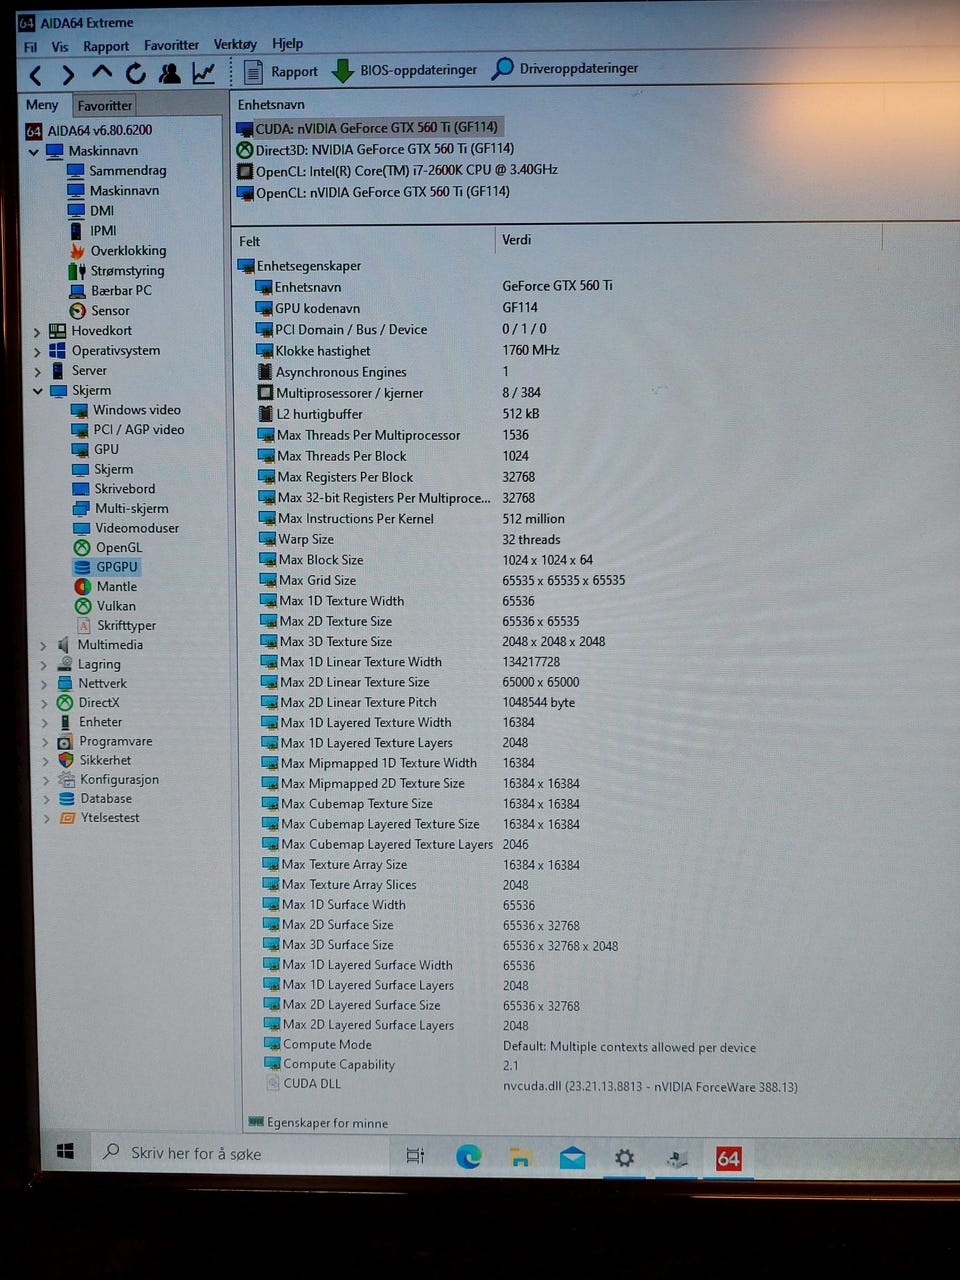Image resolution: width=960 pixels, height=1280 pixels.
Task: Open the Favoritter menu in the menu bar
Action: (171, 45)
